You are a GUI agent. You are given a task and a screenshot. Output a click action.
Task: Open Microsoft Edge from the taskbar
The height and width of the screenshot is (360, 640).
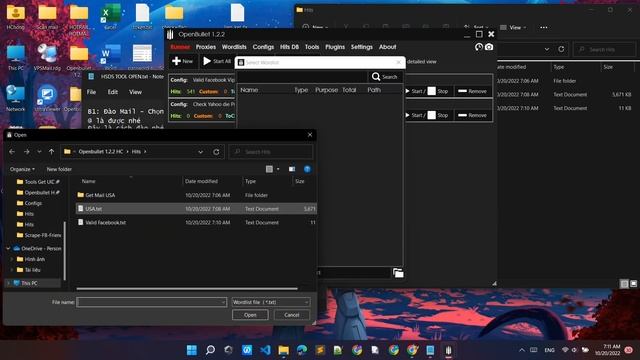302,350
